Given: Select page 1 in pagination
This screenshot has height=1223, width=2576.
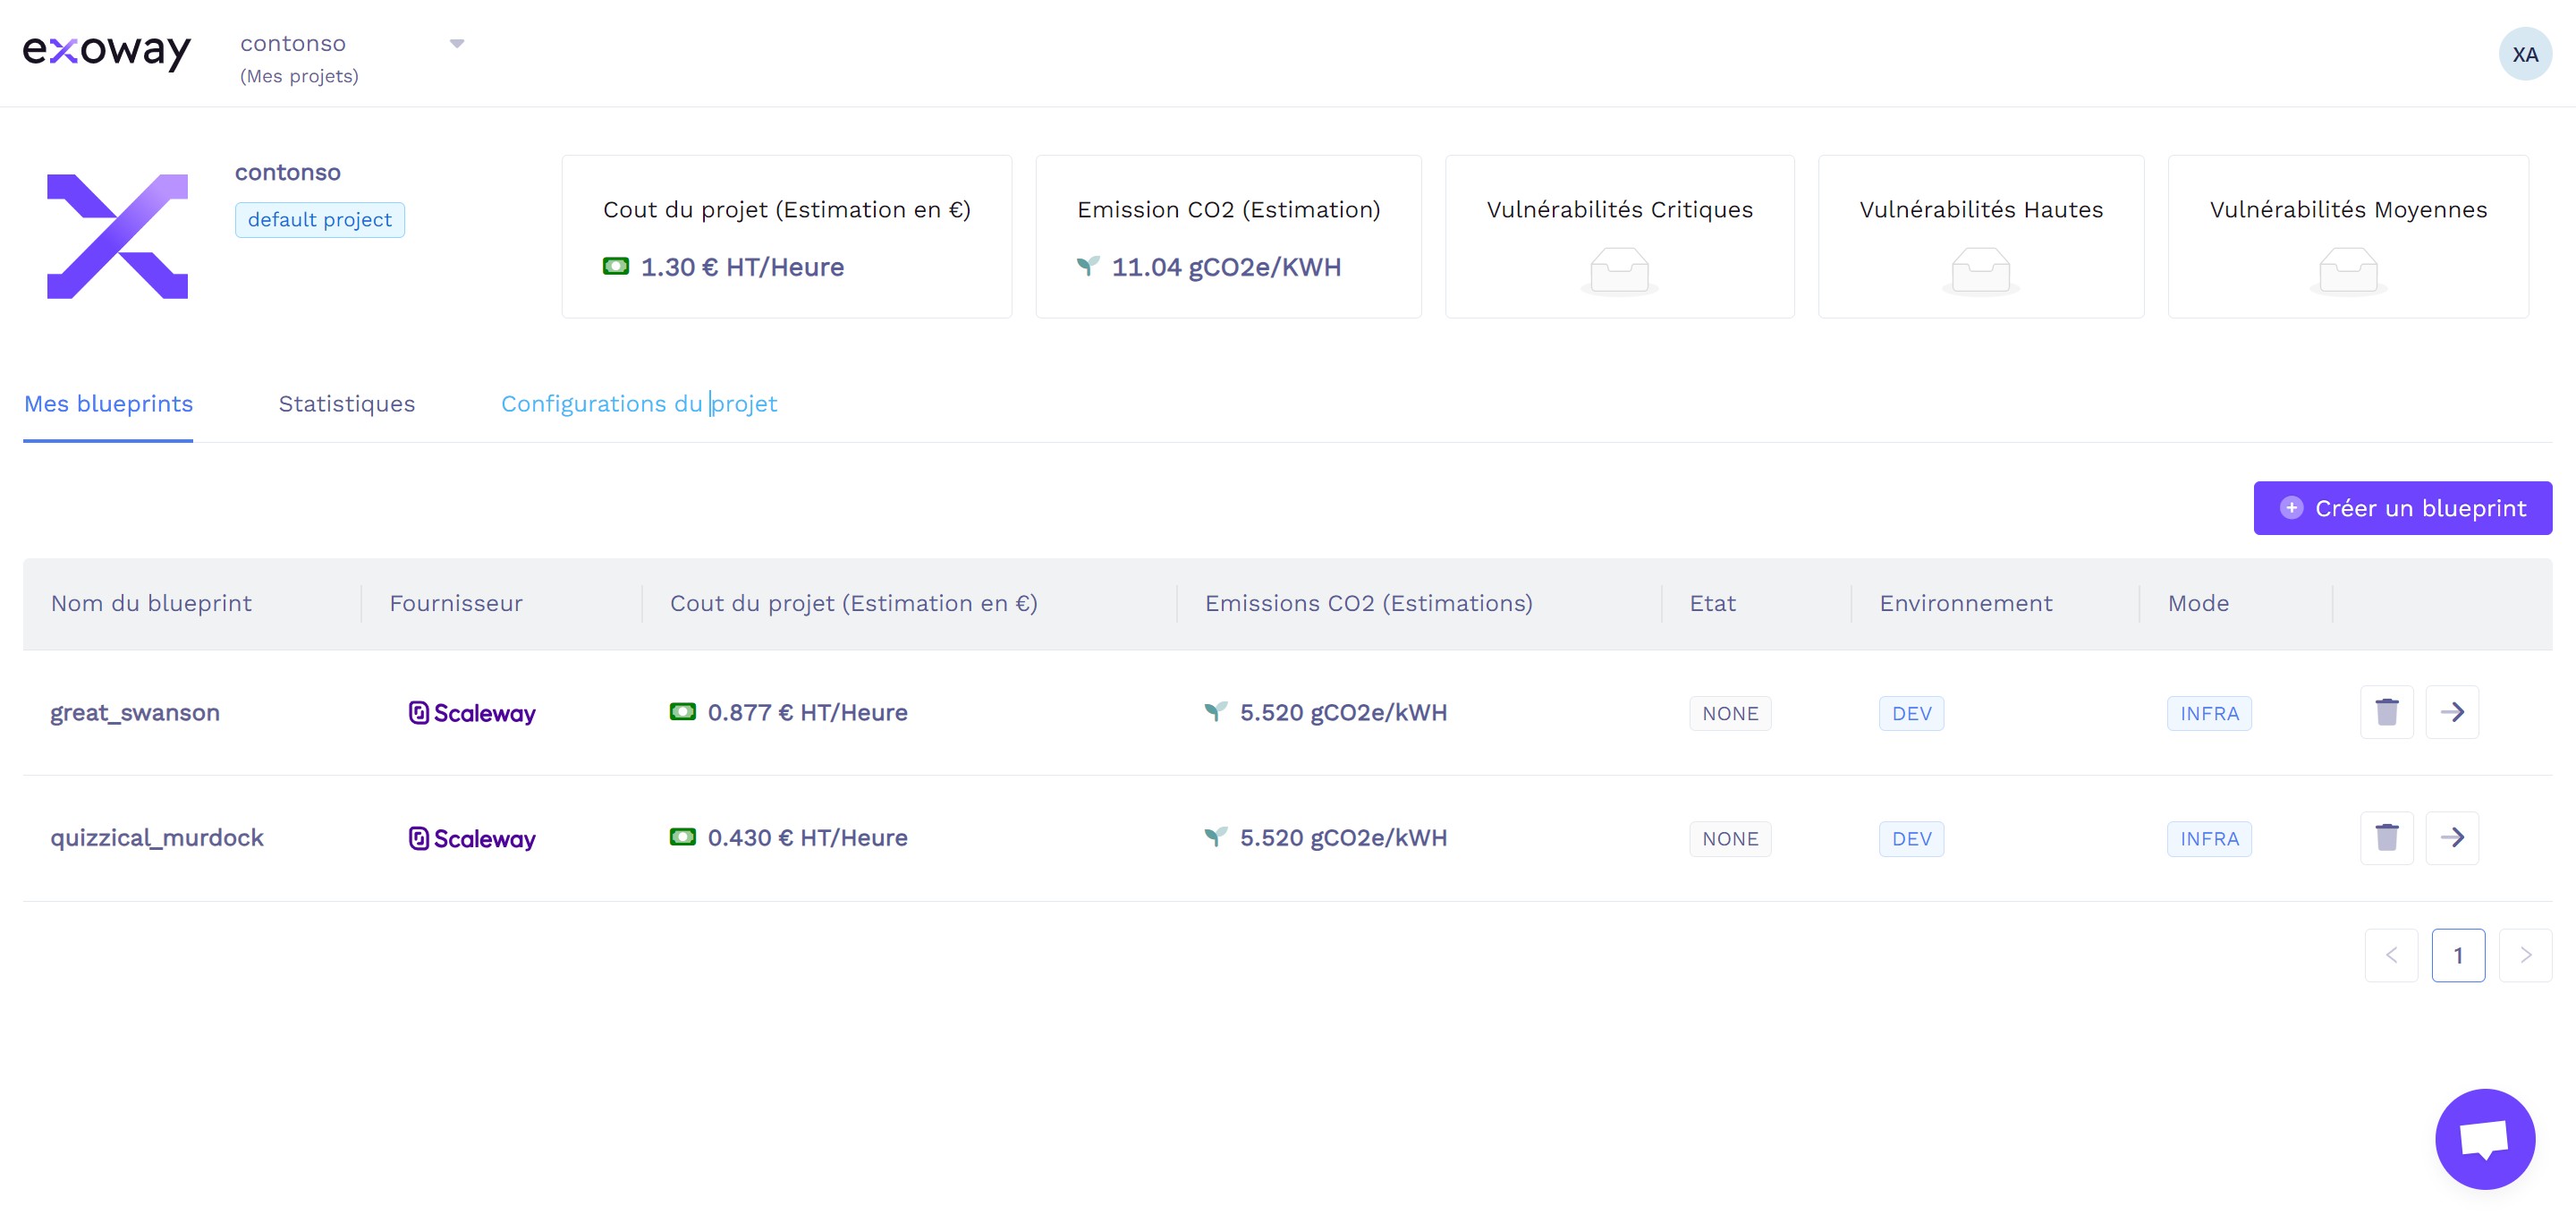Looking at the screenshot, I should click(x=2457, y=955).
